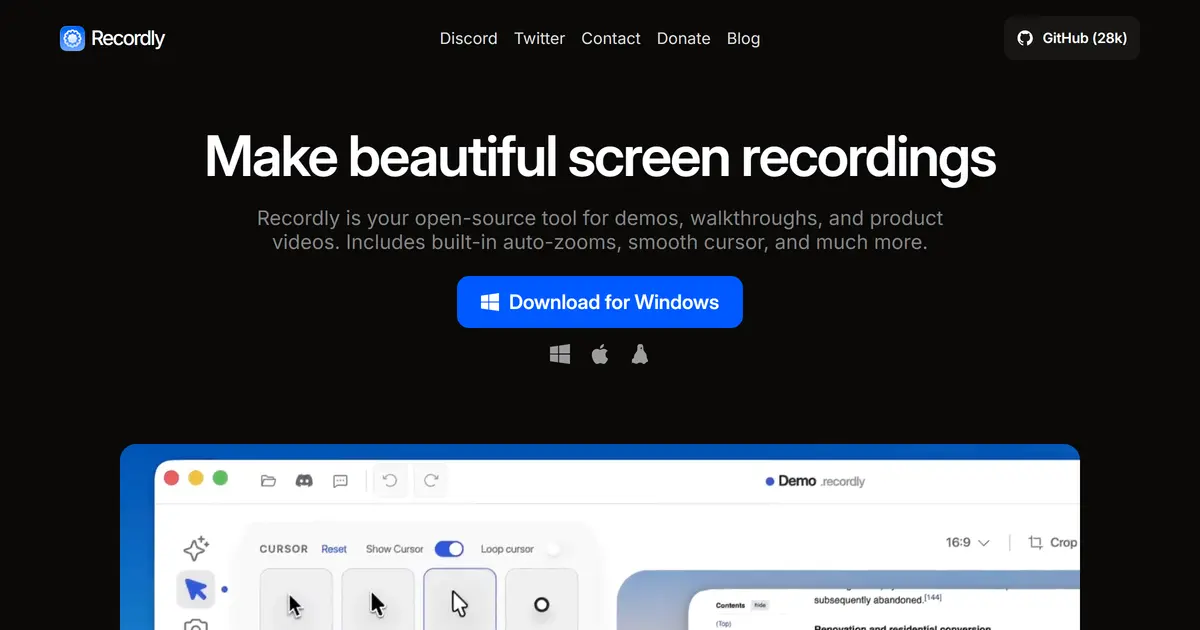Click the Discord icon in demo toolbar
Screen dimensions: 1200x630
[x=304, y=481]
